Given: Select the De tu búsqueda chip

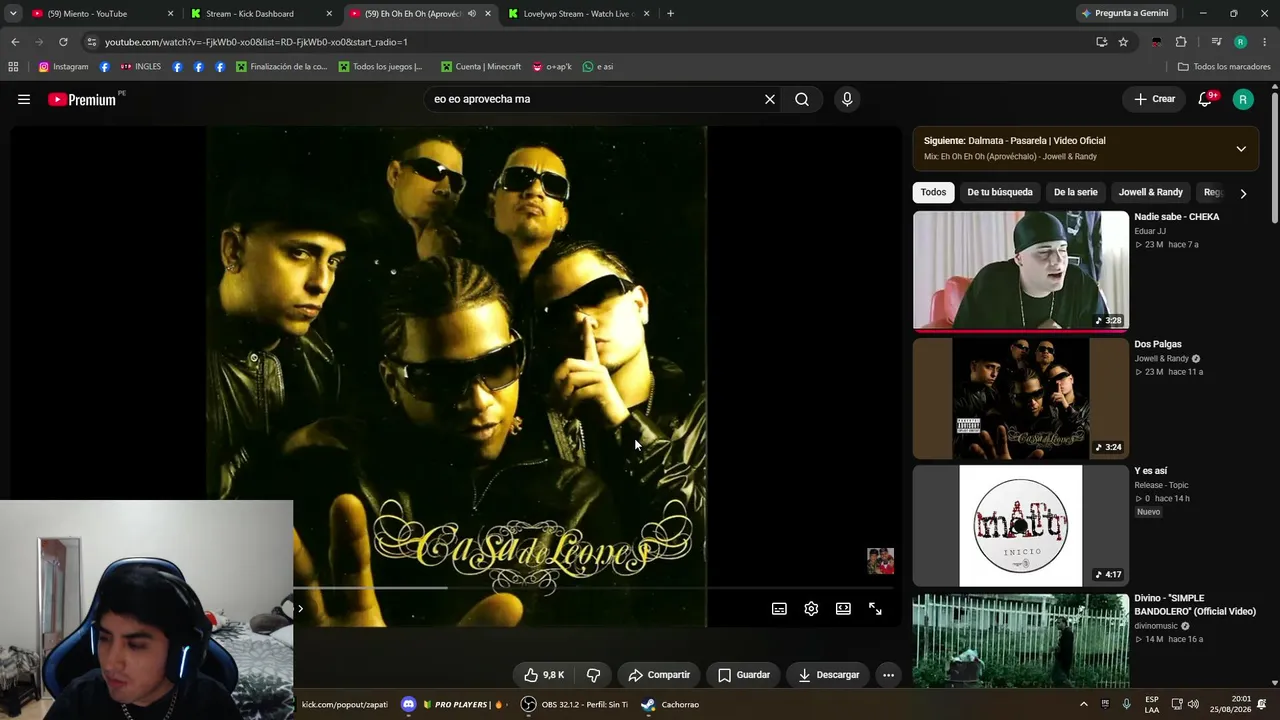Looking at the screenshot, I should click(1000, 192).
